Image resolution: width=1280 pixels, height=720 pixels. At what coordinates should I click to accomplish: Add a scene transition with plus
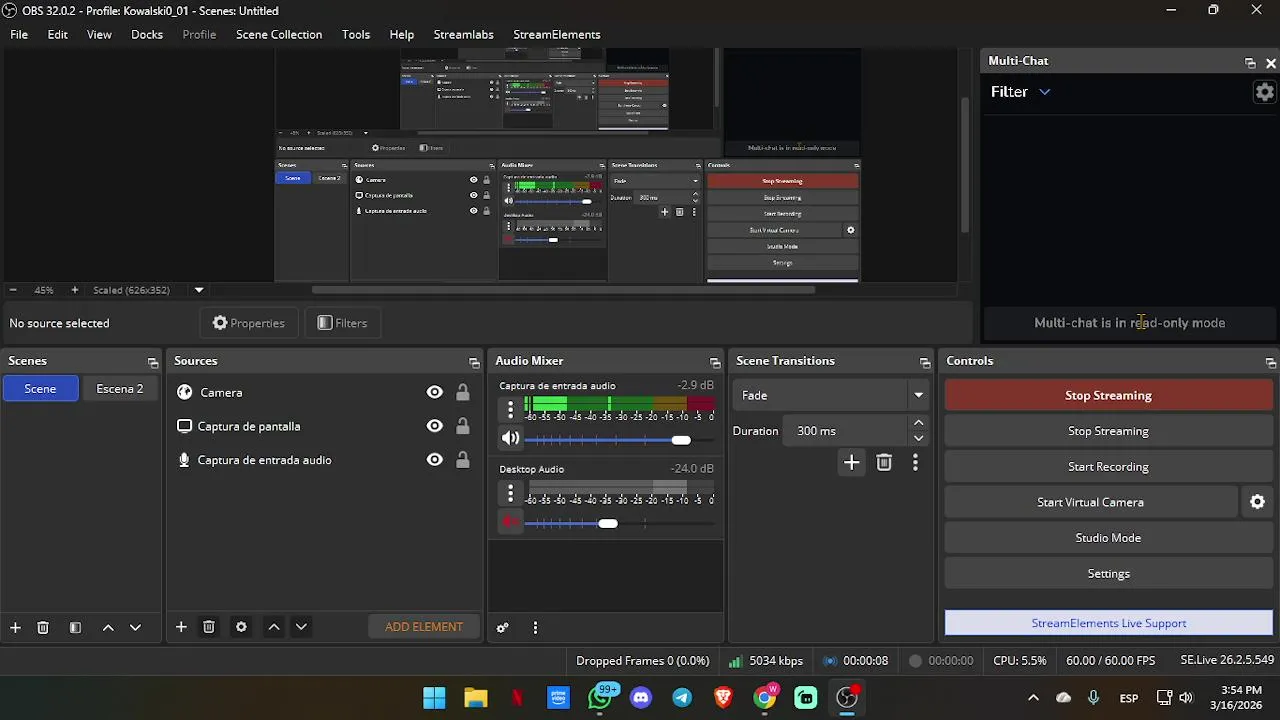[851, 462]
